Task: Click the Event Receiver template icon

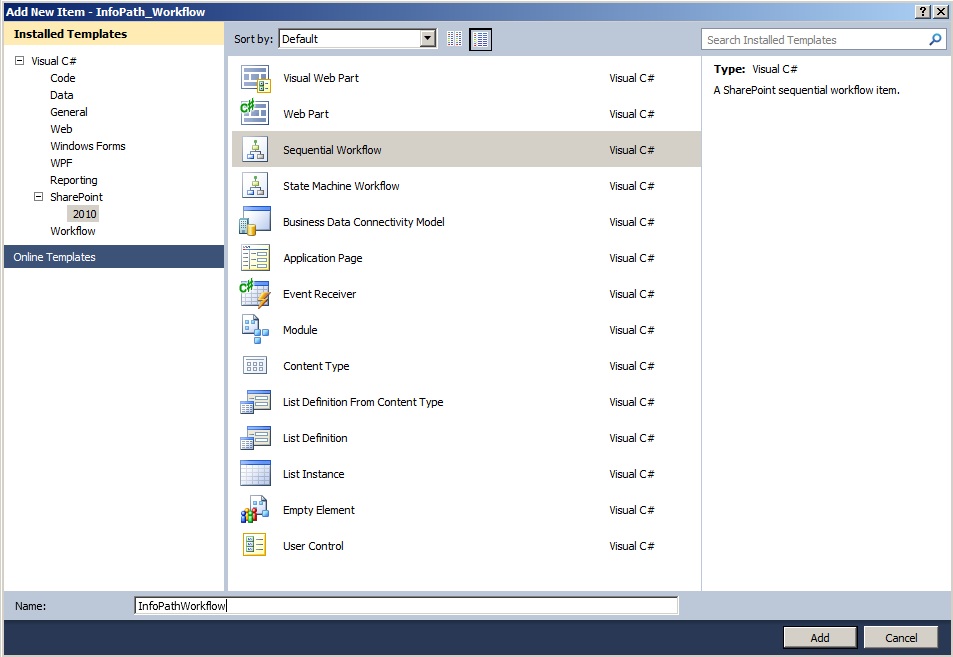Action: point(255,294)
